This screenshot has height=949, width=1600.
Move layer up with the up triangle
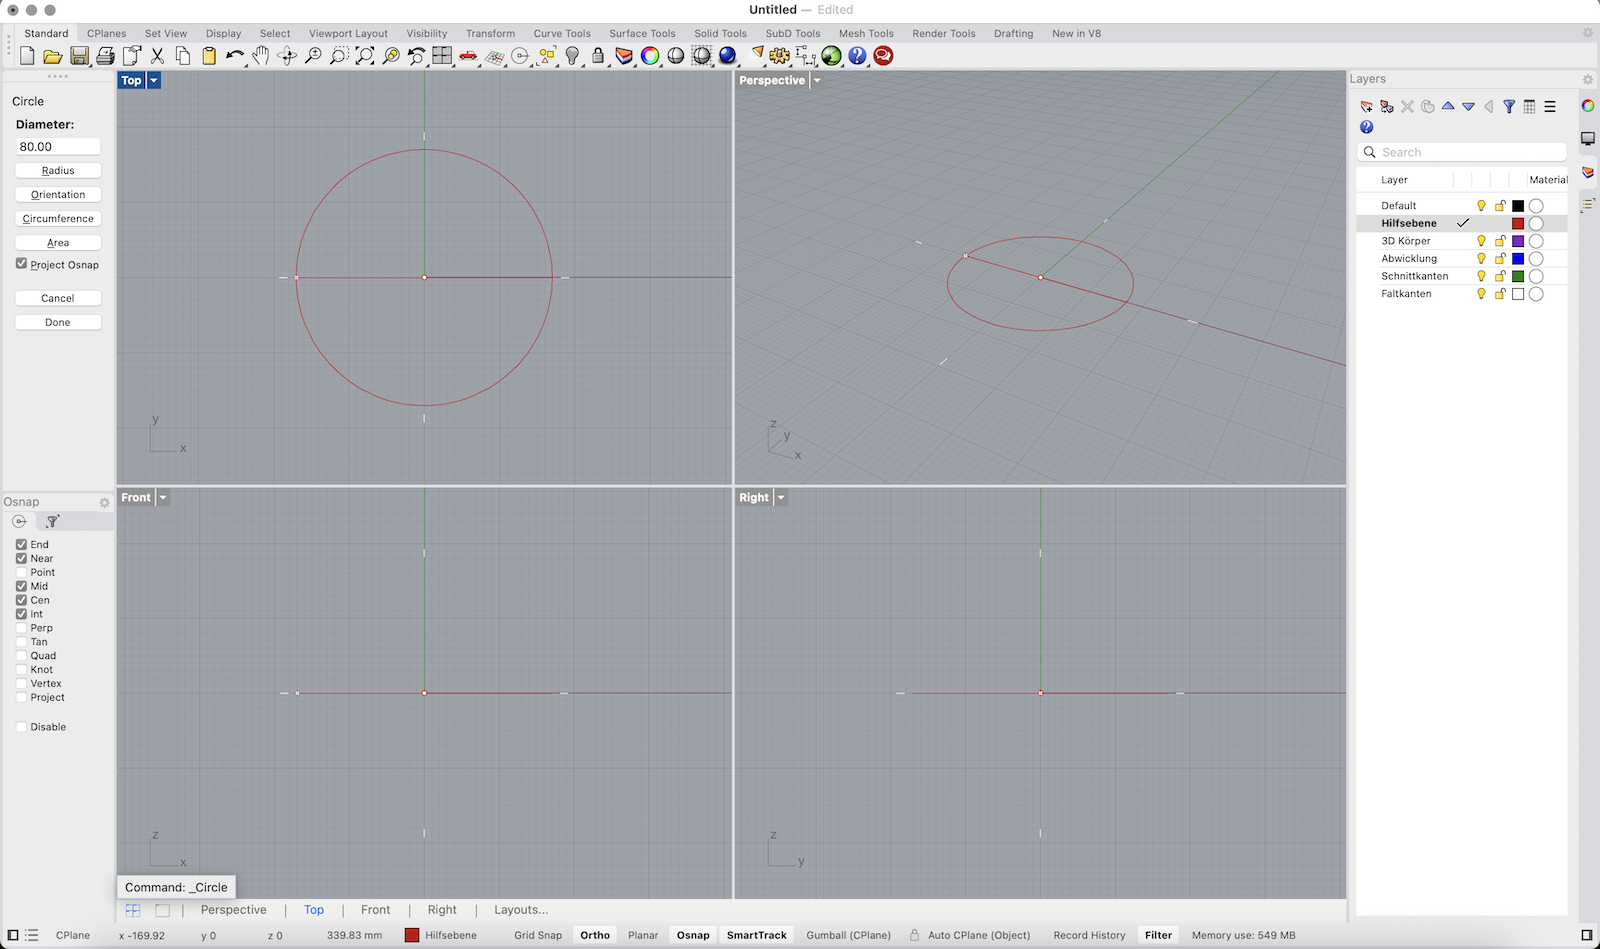tap(1448, 106)
